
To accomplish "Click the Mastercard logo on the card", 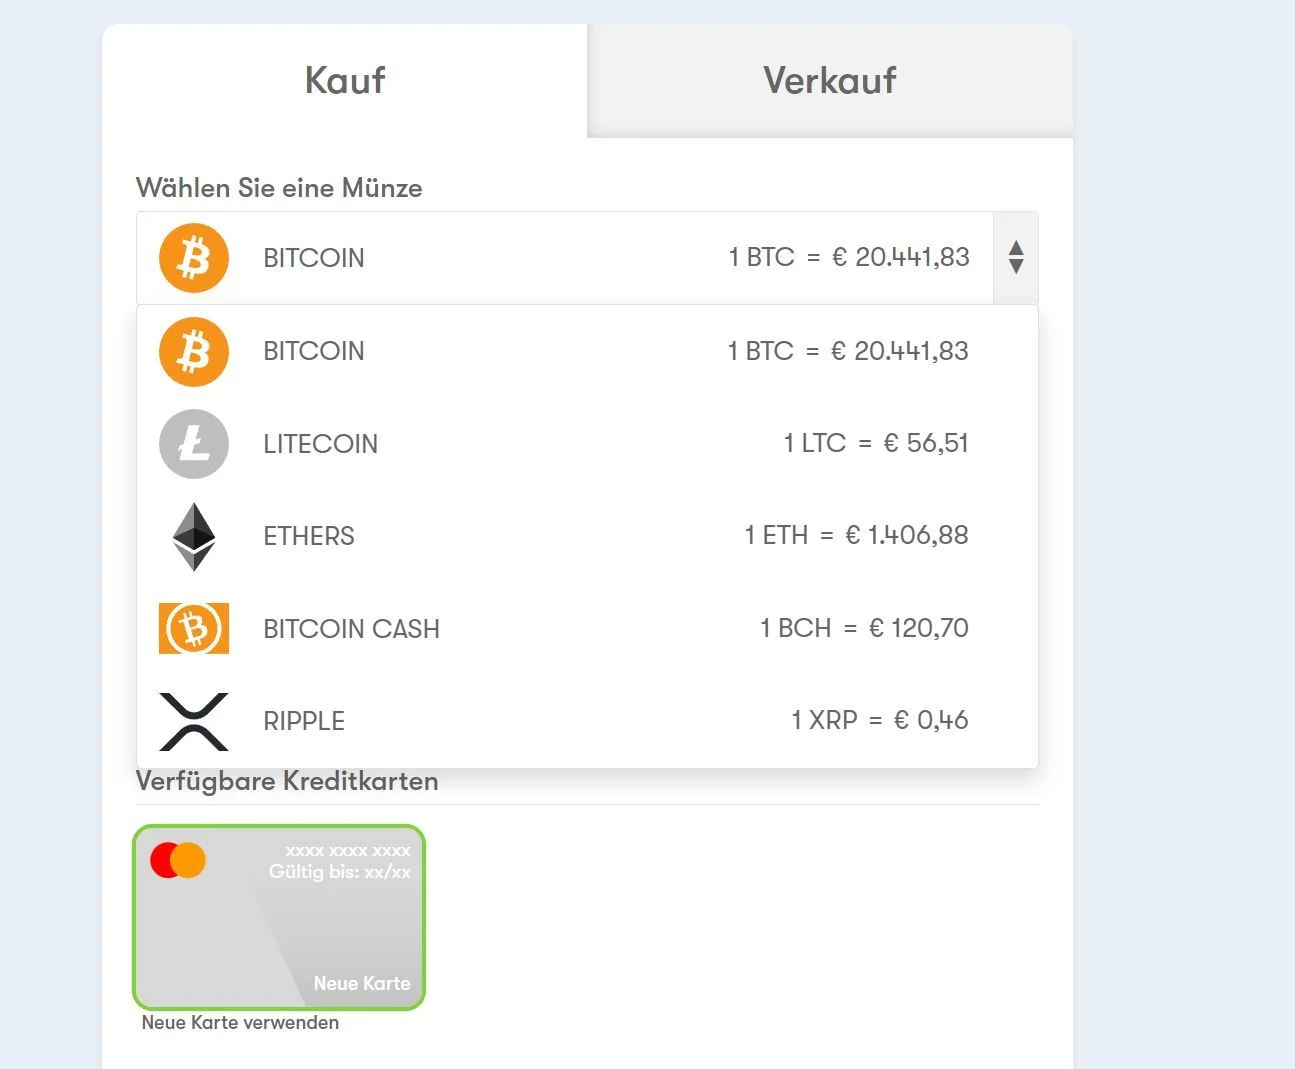I will point(178,860).
